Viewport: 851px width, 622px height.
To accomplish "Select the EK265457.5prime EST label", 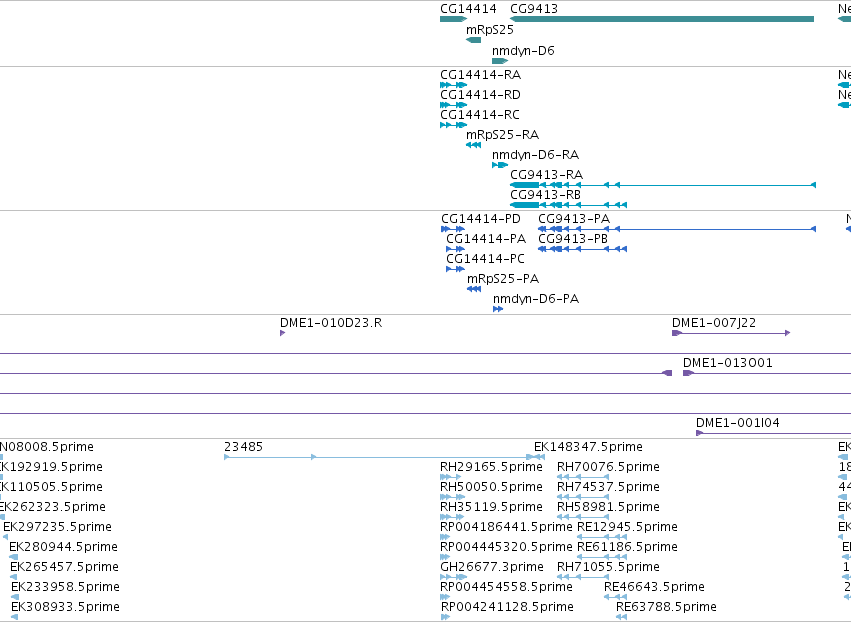I will [x=65, y=567].
